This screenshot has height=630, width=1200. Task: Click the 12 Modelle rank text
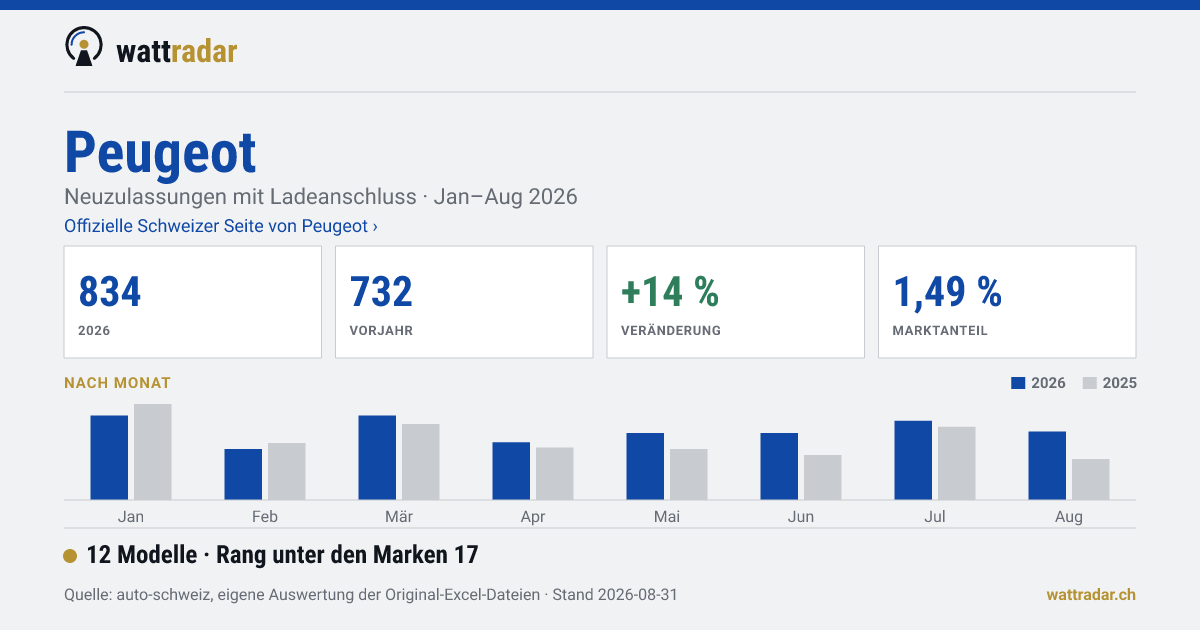283,554
